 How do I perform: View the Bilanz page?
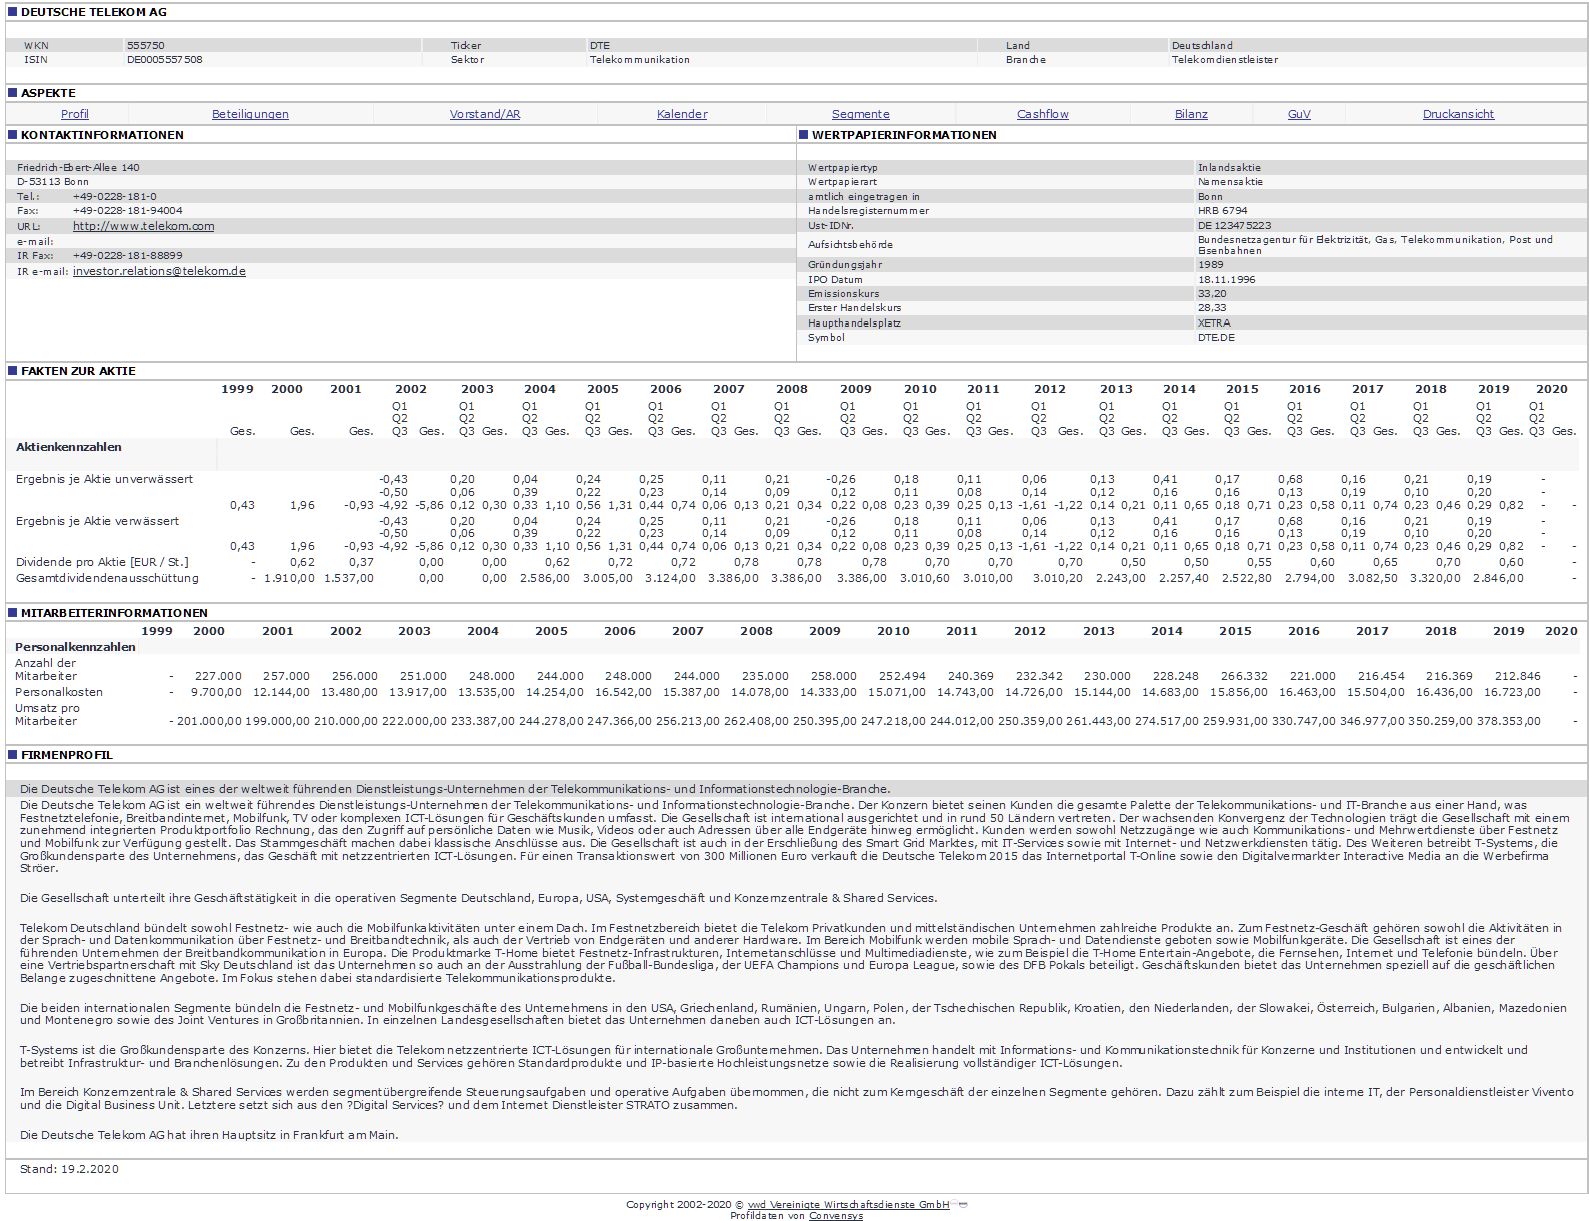[1191, 114]
